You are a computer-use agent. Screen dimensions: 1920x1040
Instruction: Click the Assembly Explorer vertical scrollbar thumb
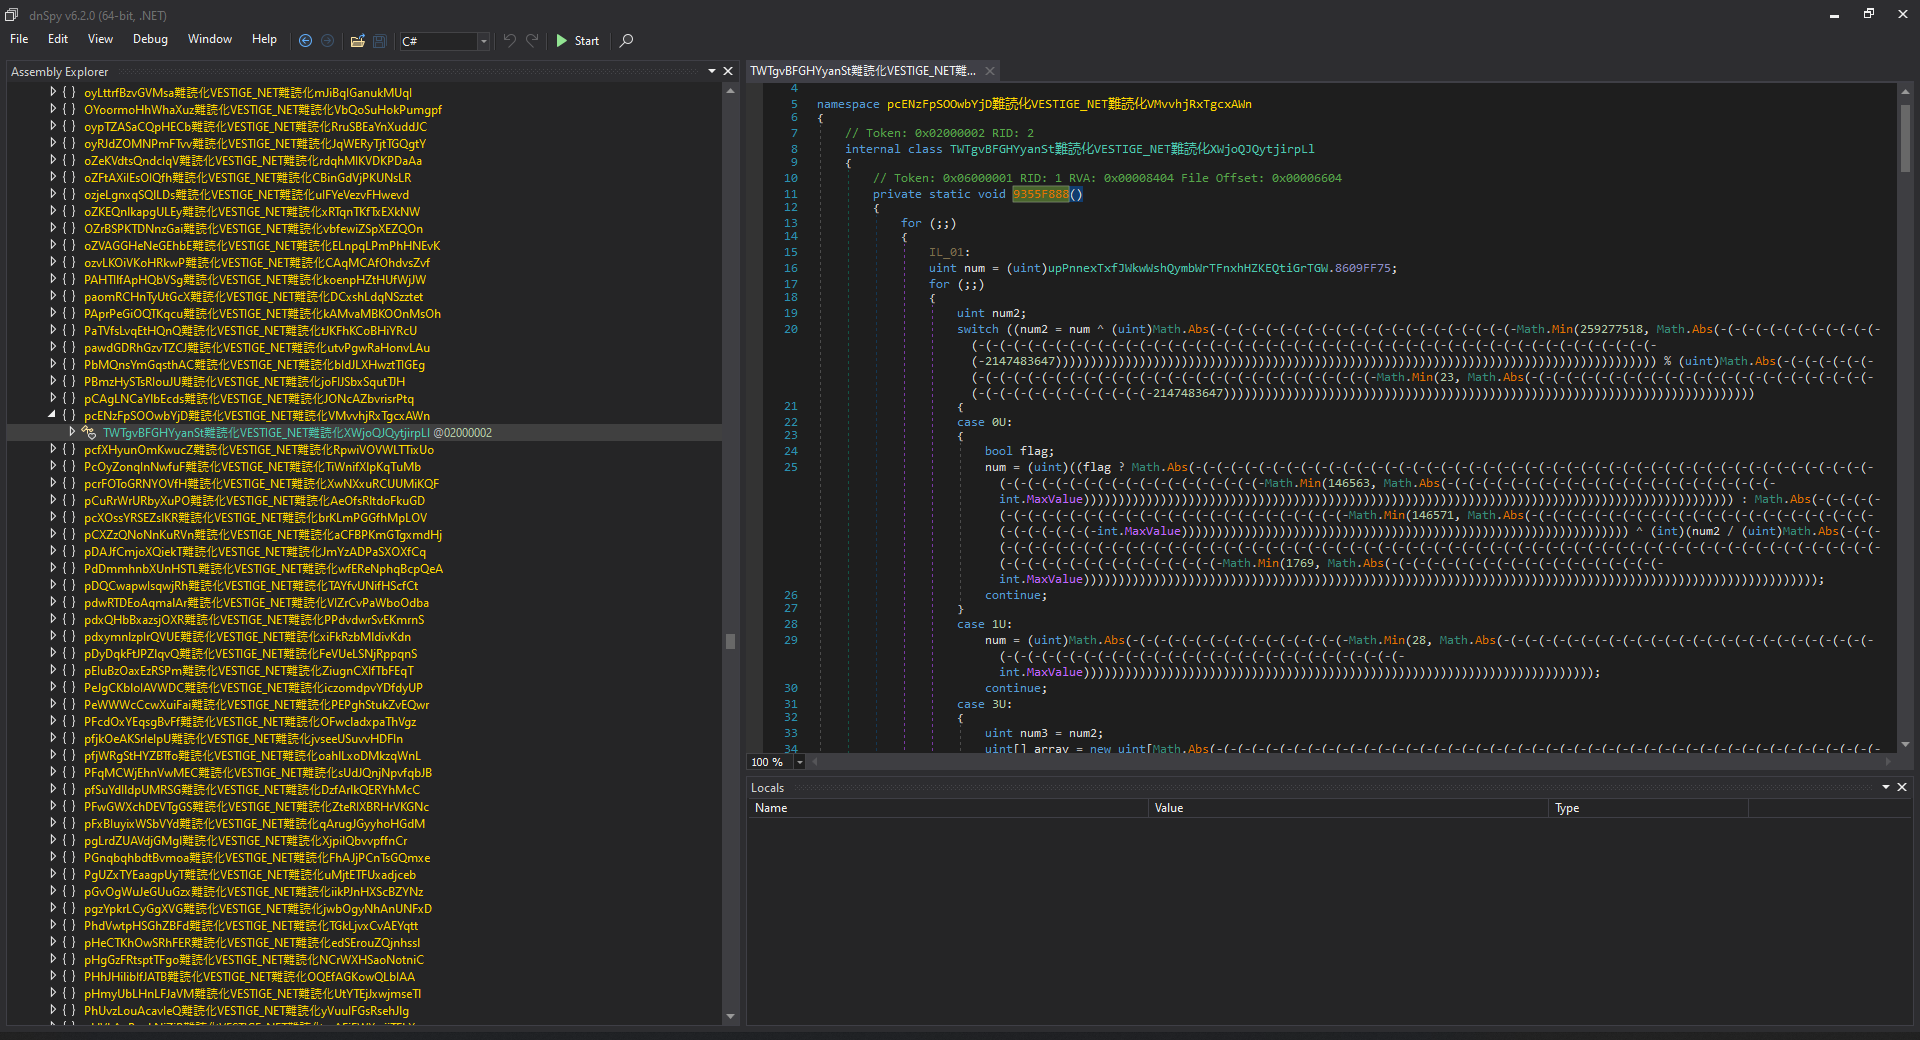point(730,641)
